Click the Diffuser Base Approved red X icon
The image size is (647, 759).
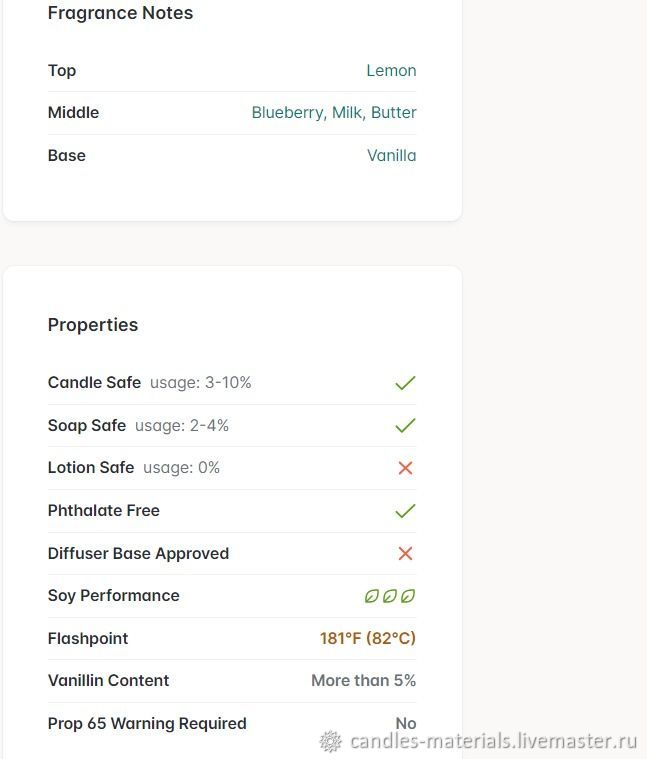point(406,553)
